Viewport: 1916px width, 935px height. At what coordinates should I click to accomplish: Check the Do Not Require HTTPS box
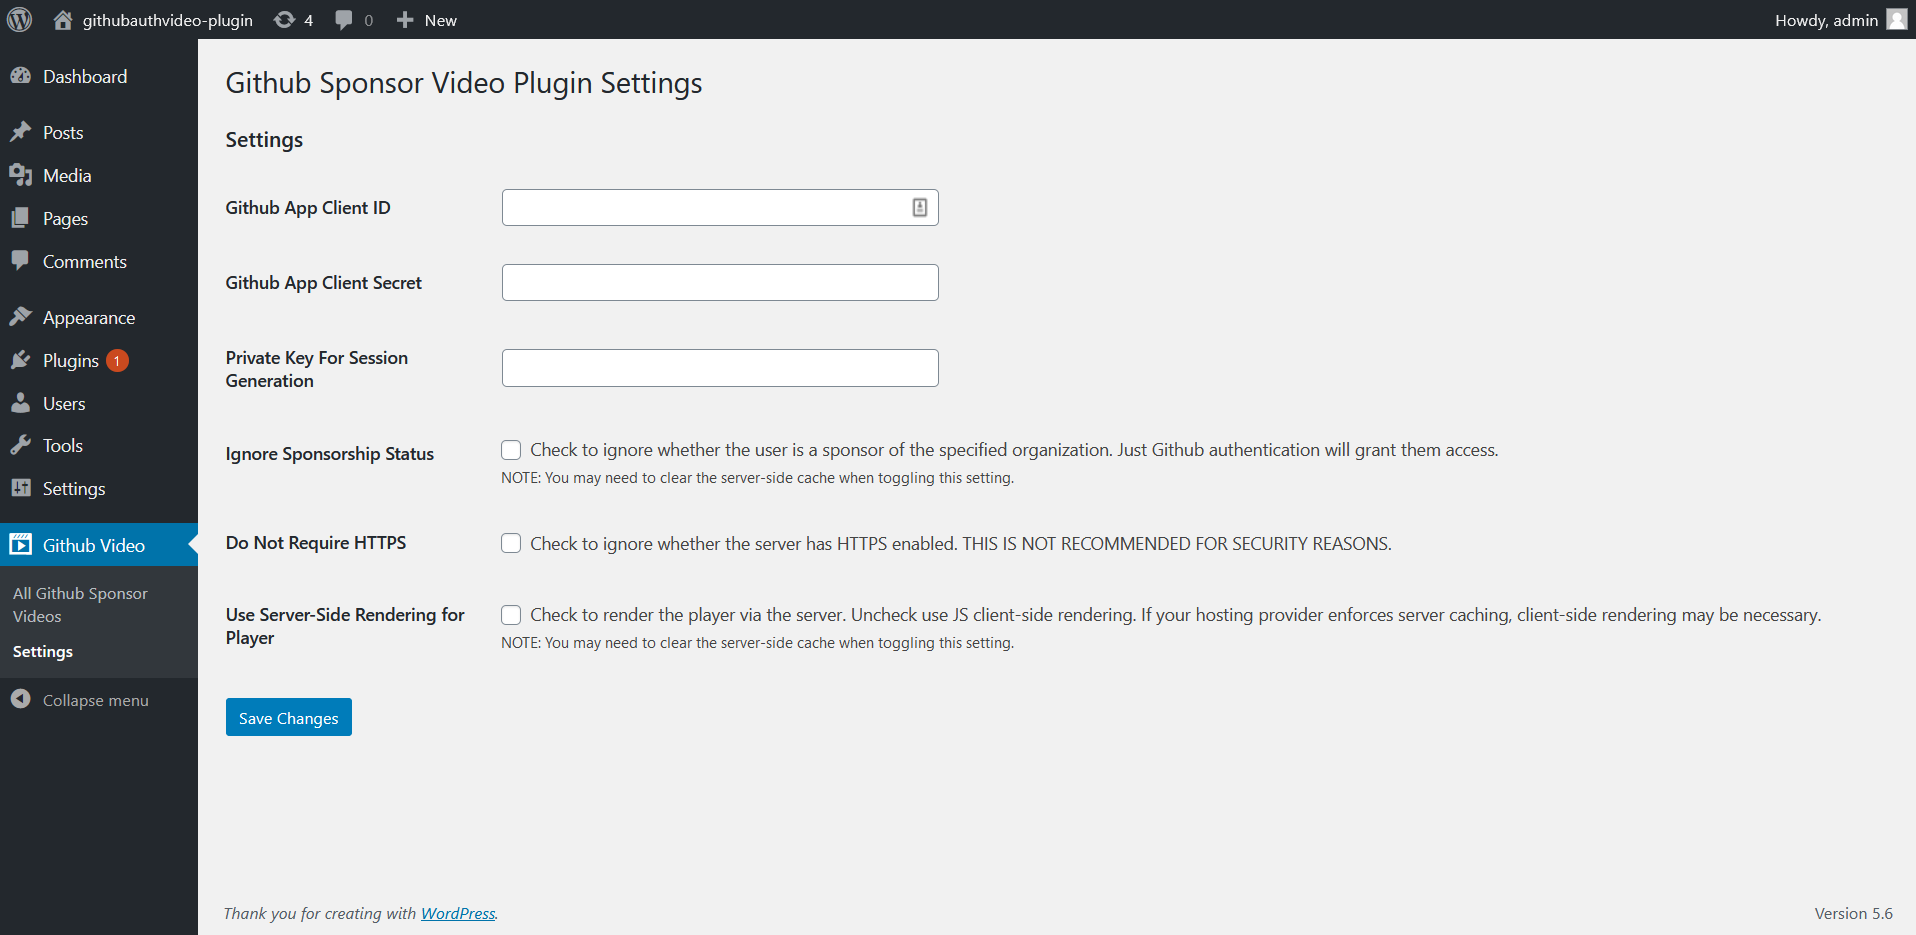[511, 543]
